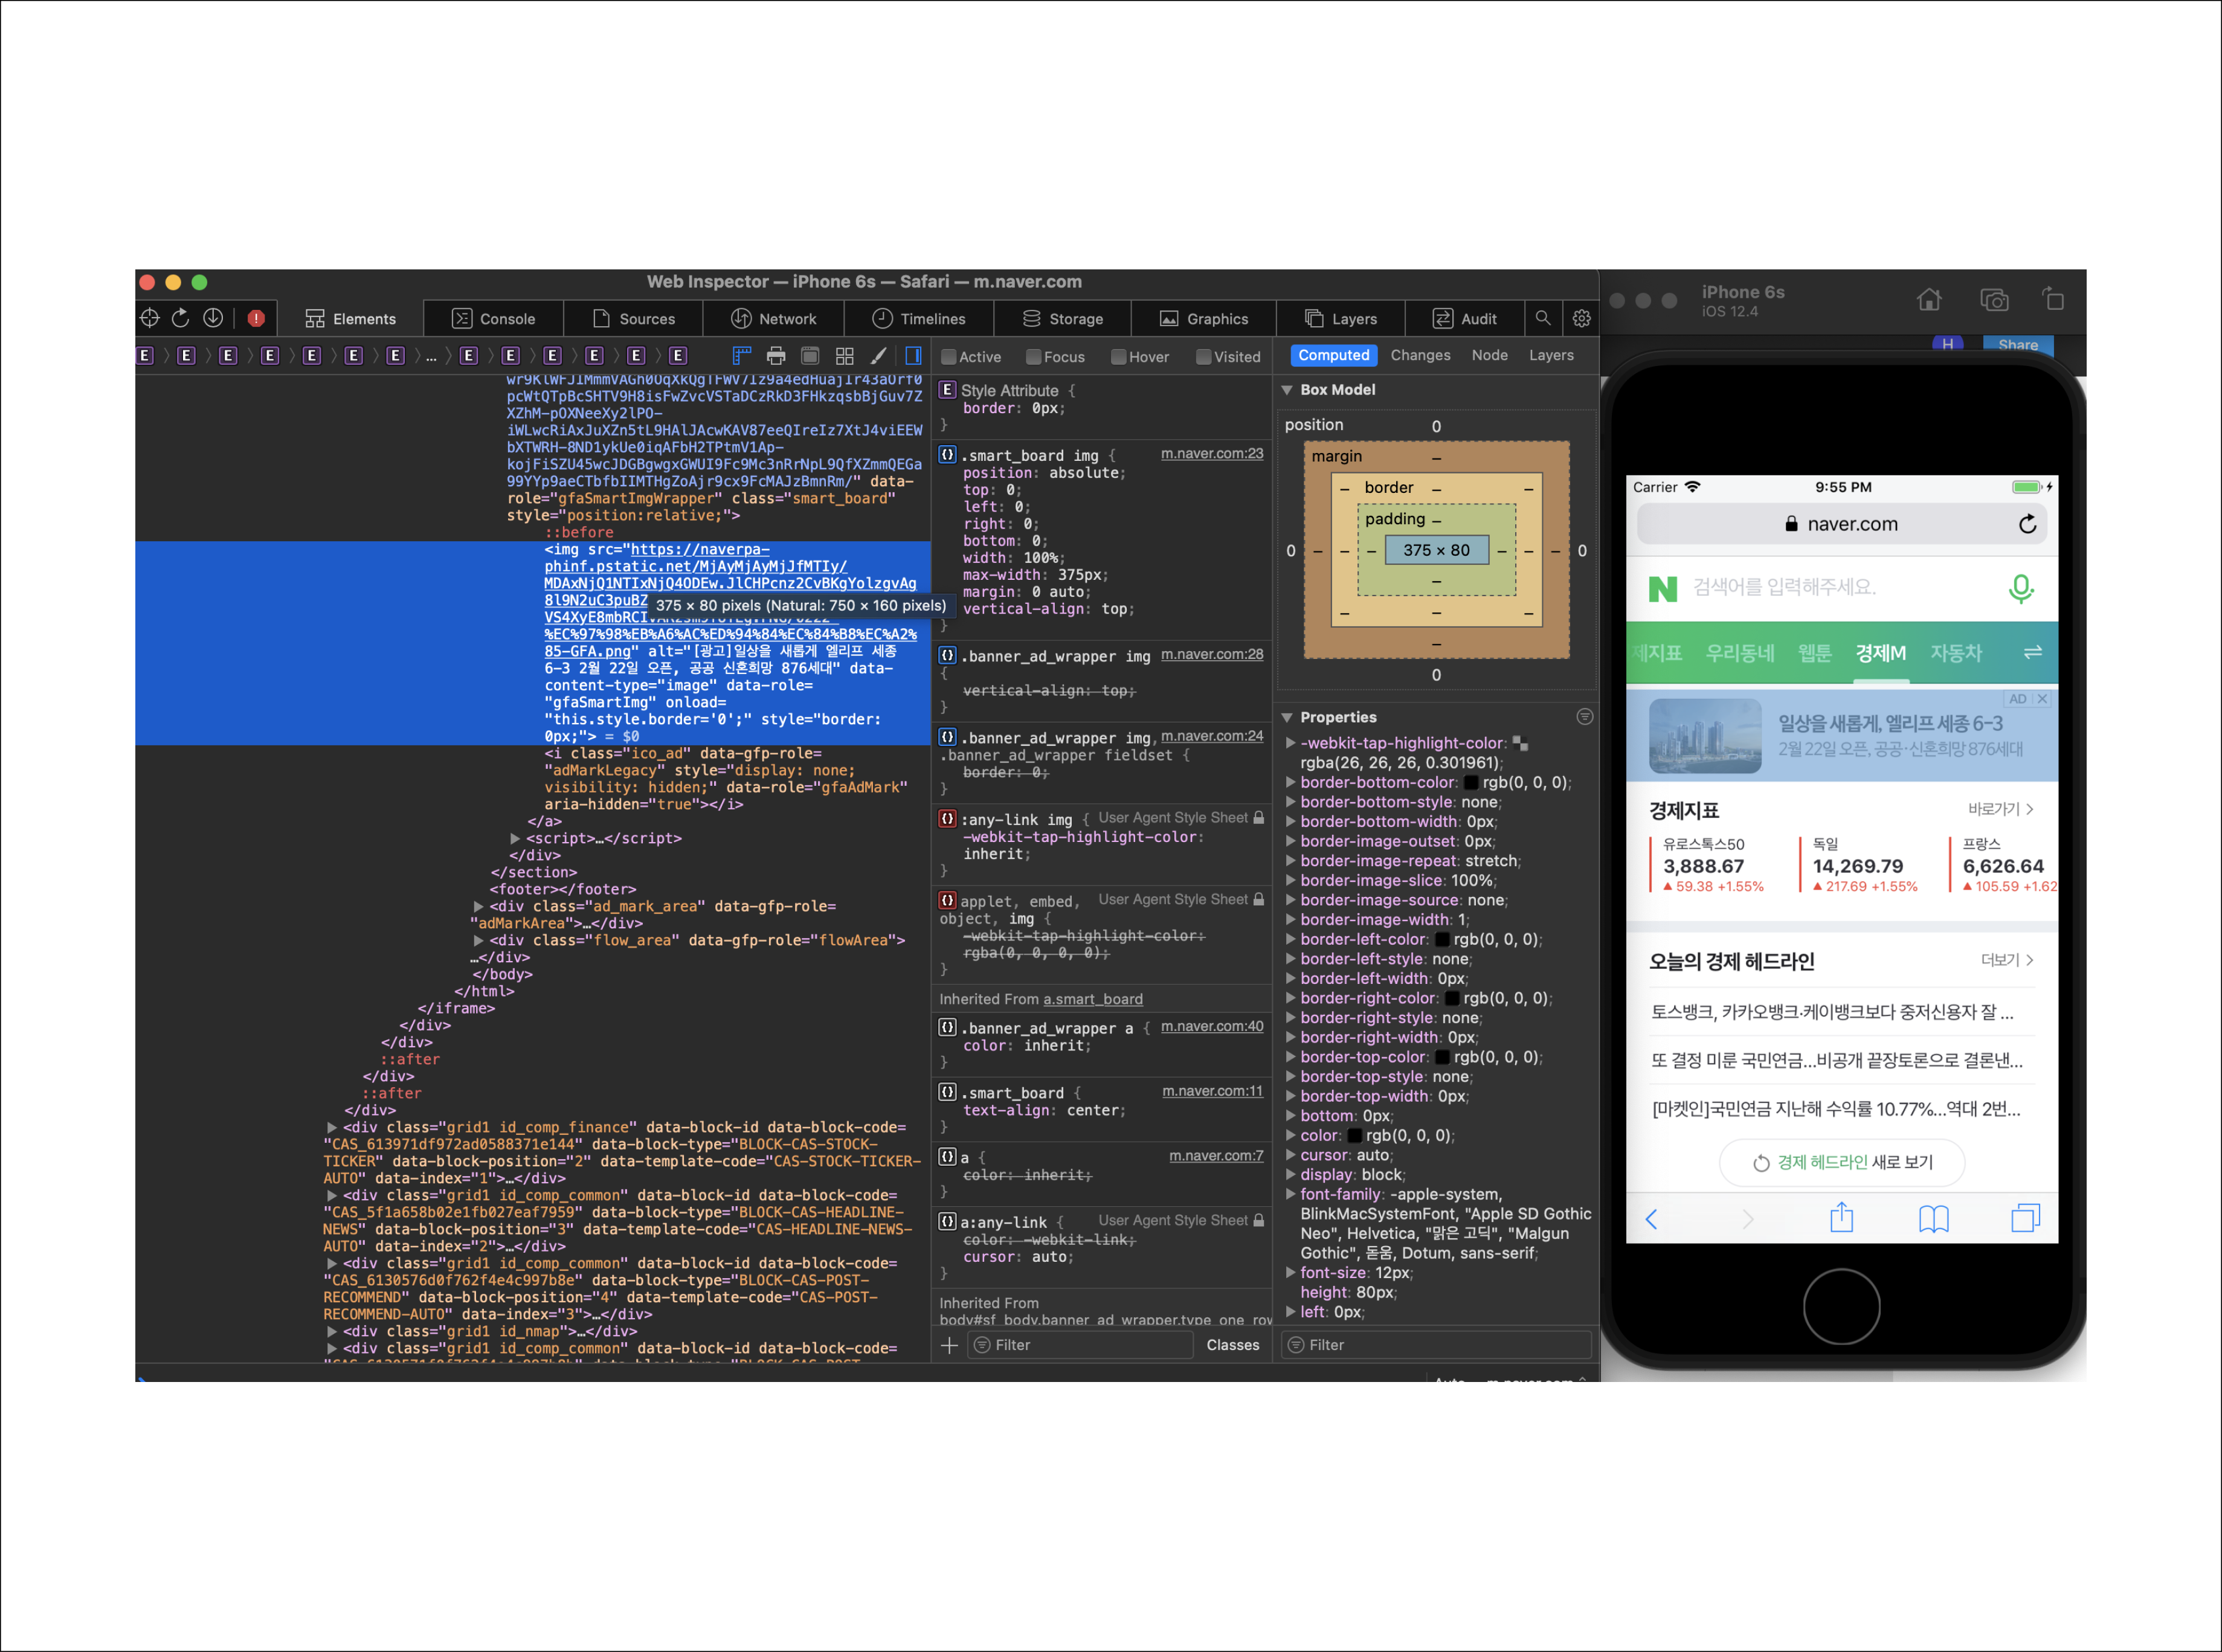Open the inspector settings gear
Screen dimensions: 2222x1652
click(x=1581, y=318)
